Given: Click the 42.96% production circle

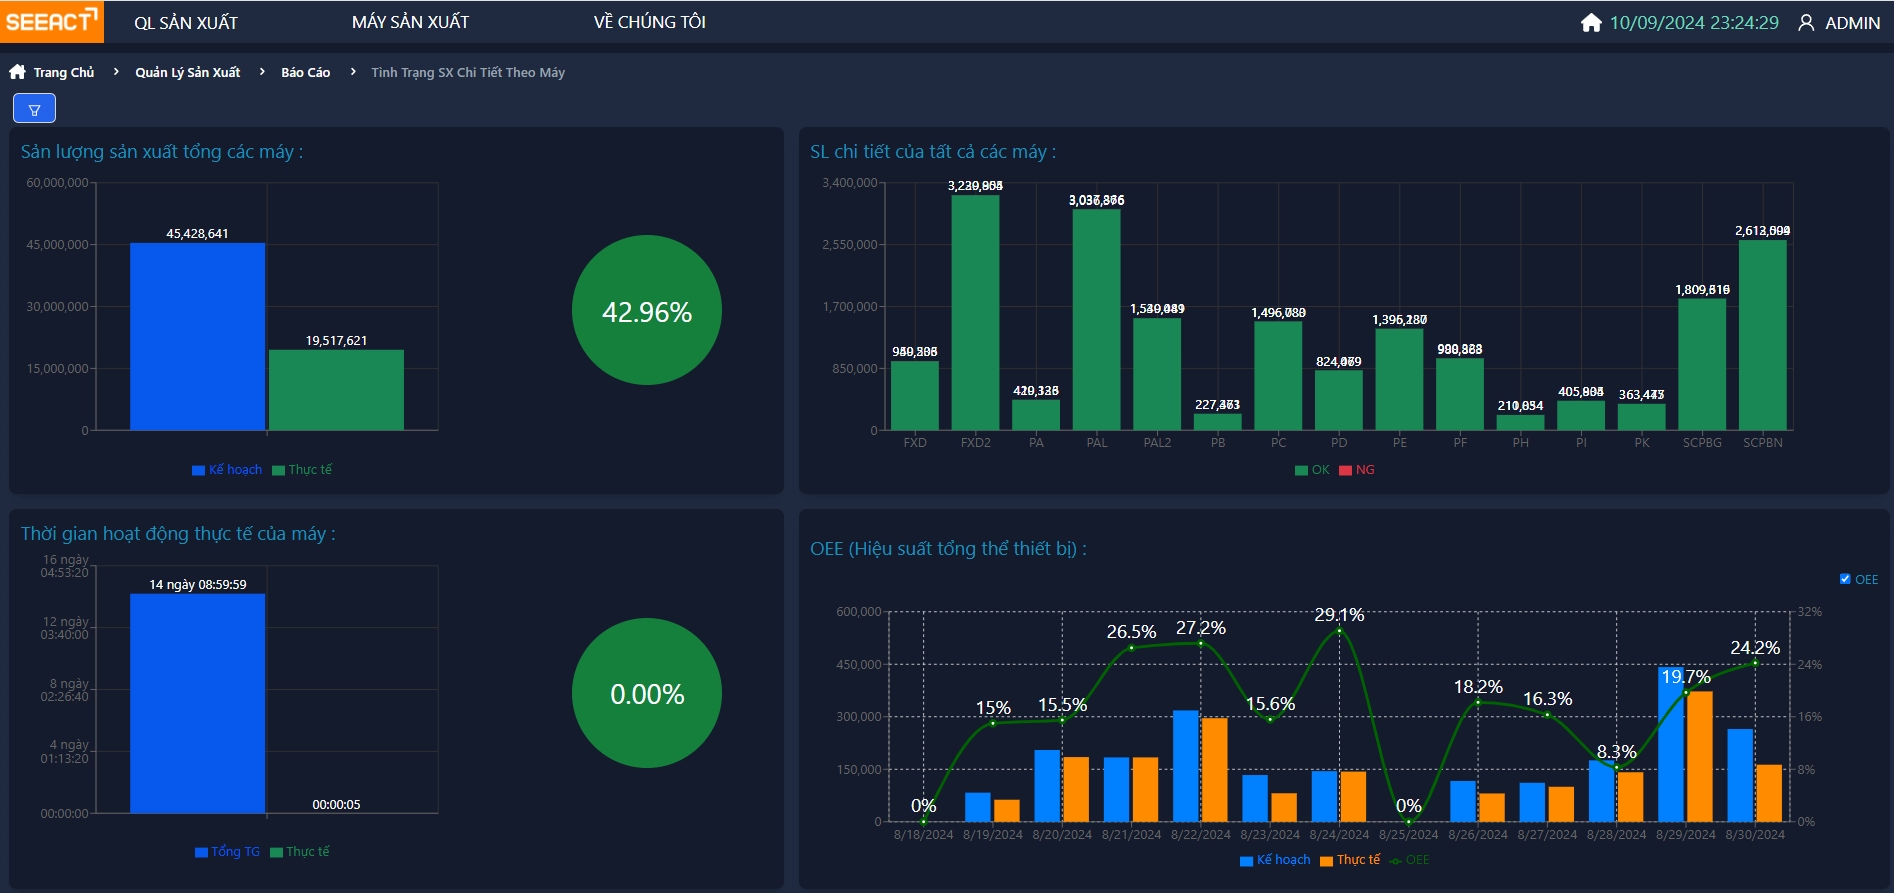Looking at the screenshot, I should [647, 310].
